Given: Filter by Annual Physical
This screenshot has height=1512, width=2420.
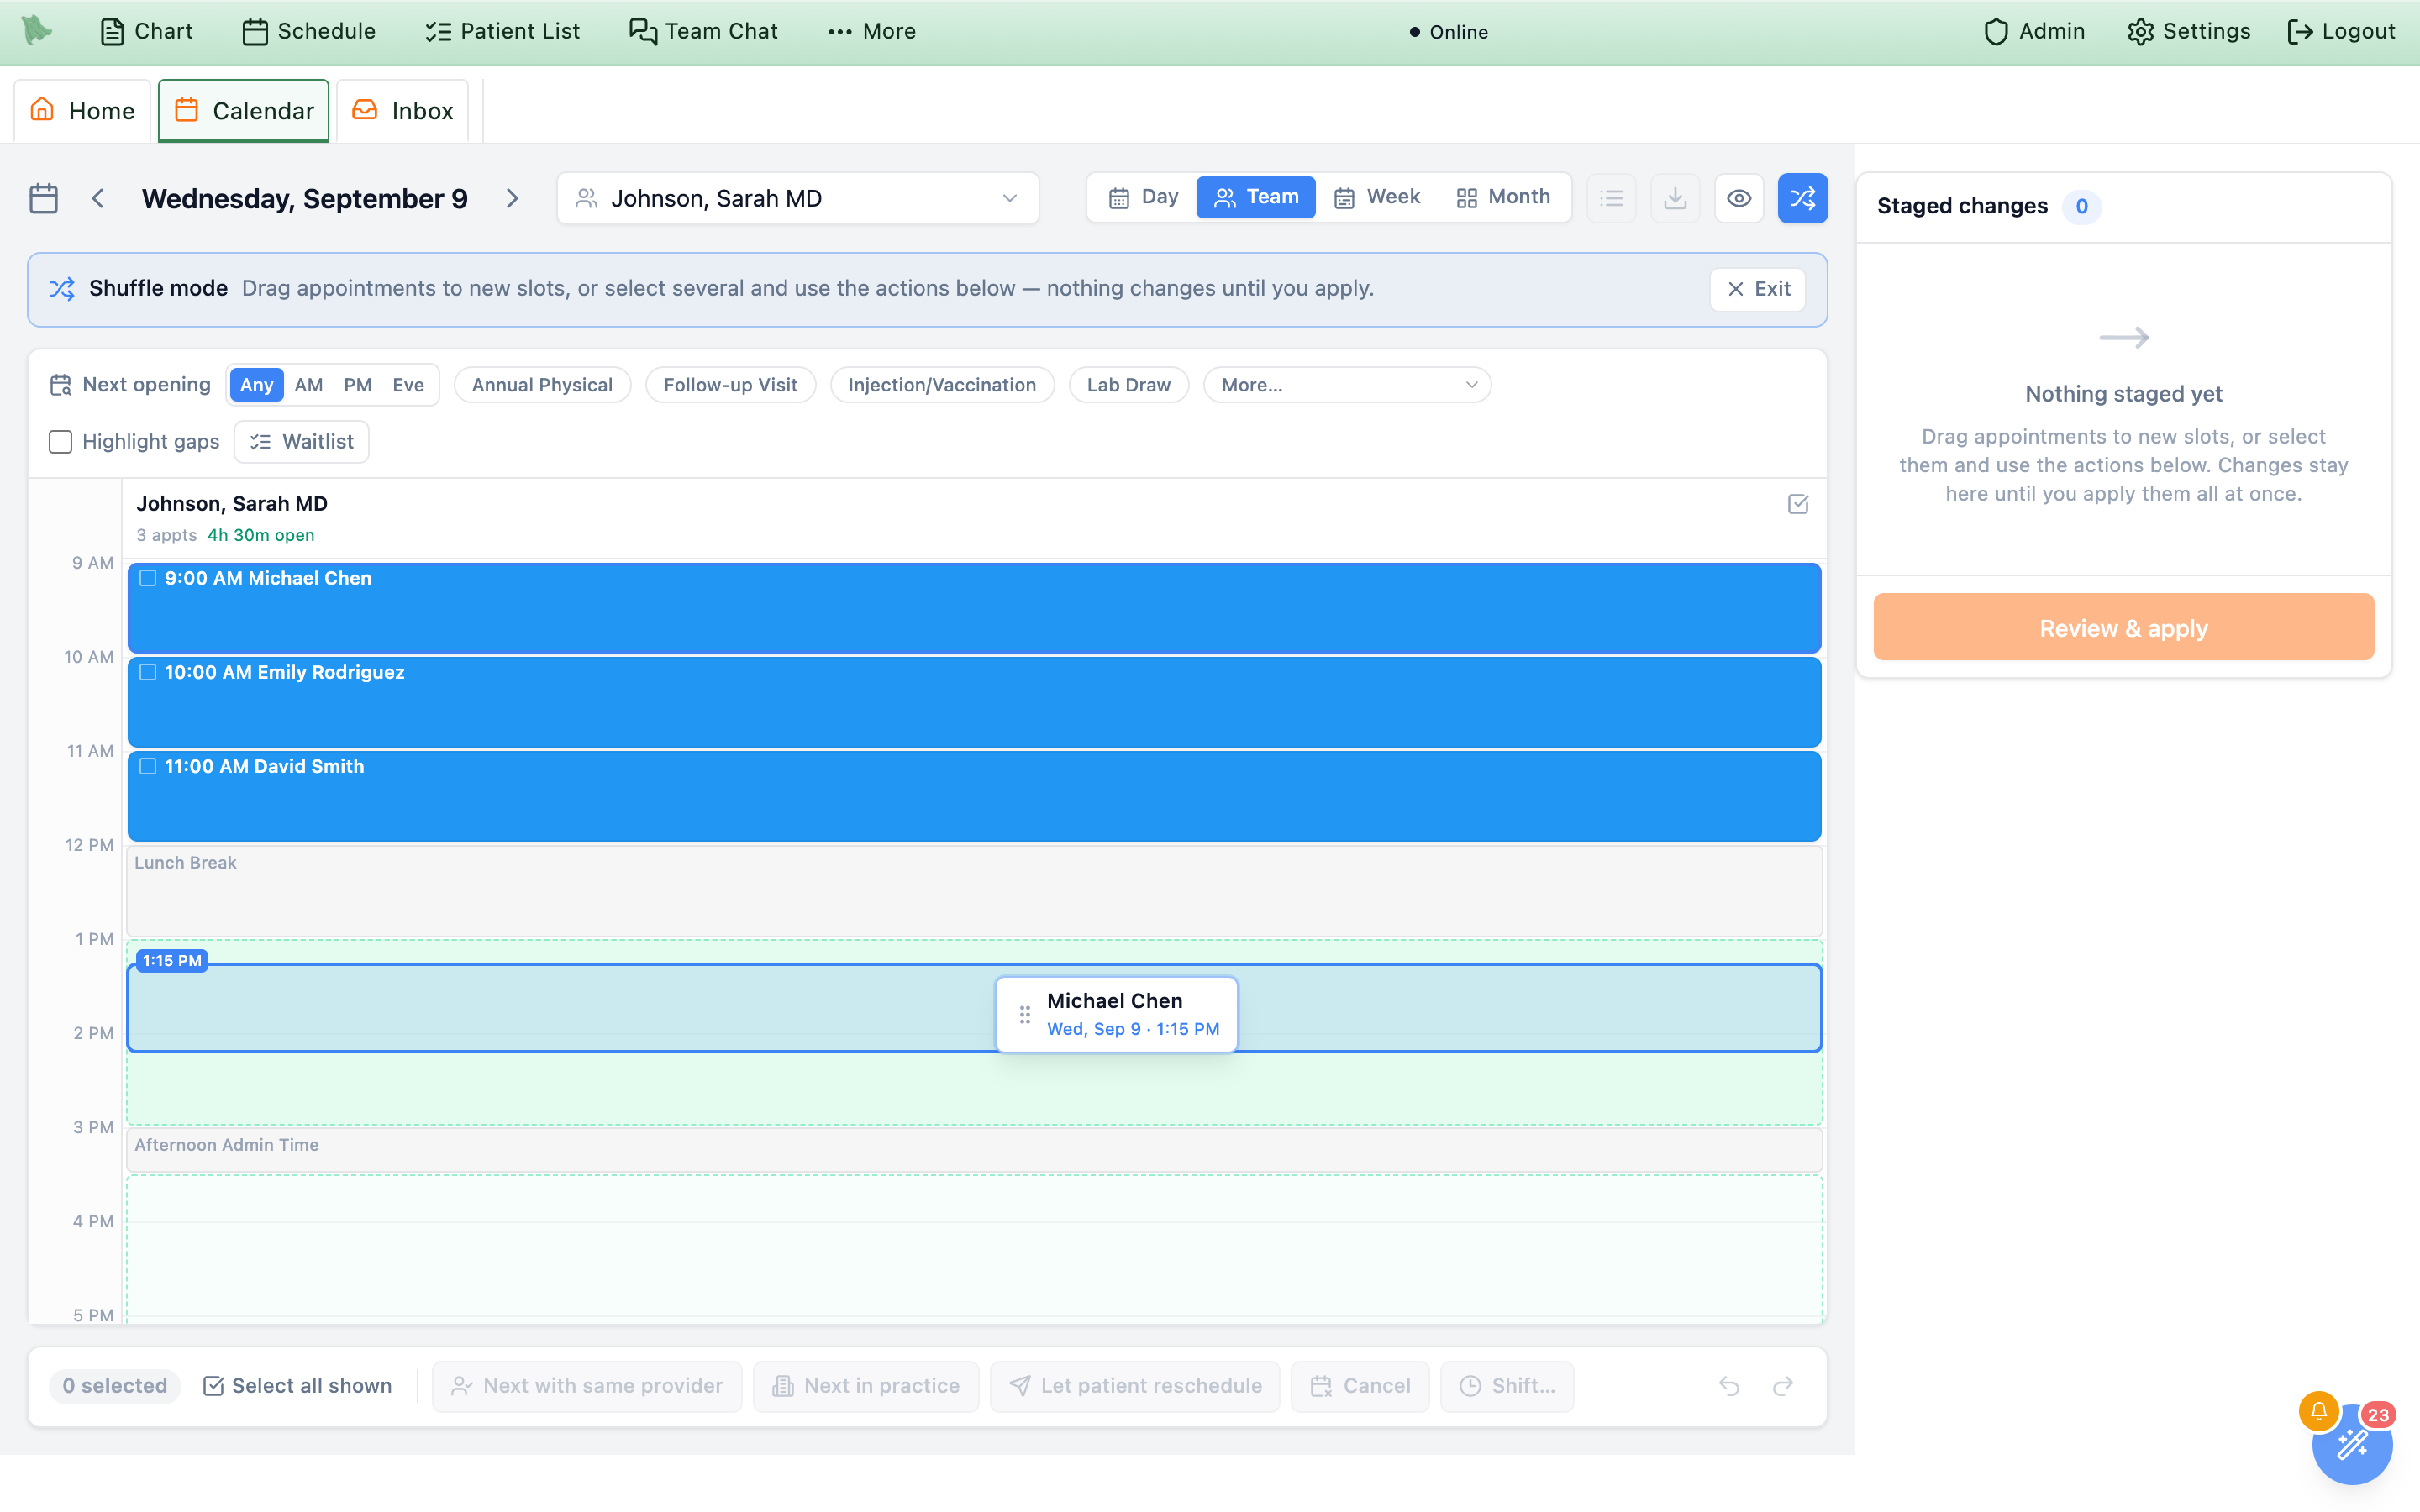Looking at the screenshot, I should click(542, 385).
